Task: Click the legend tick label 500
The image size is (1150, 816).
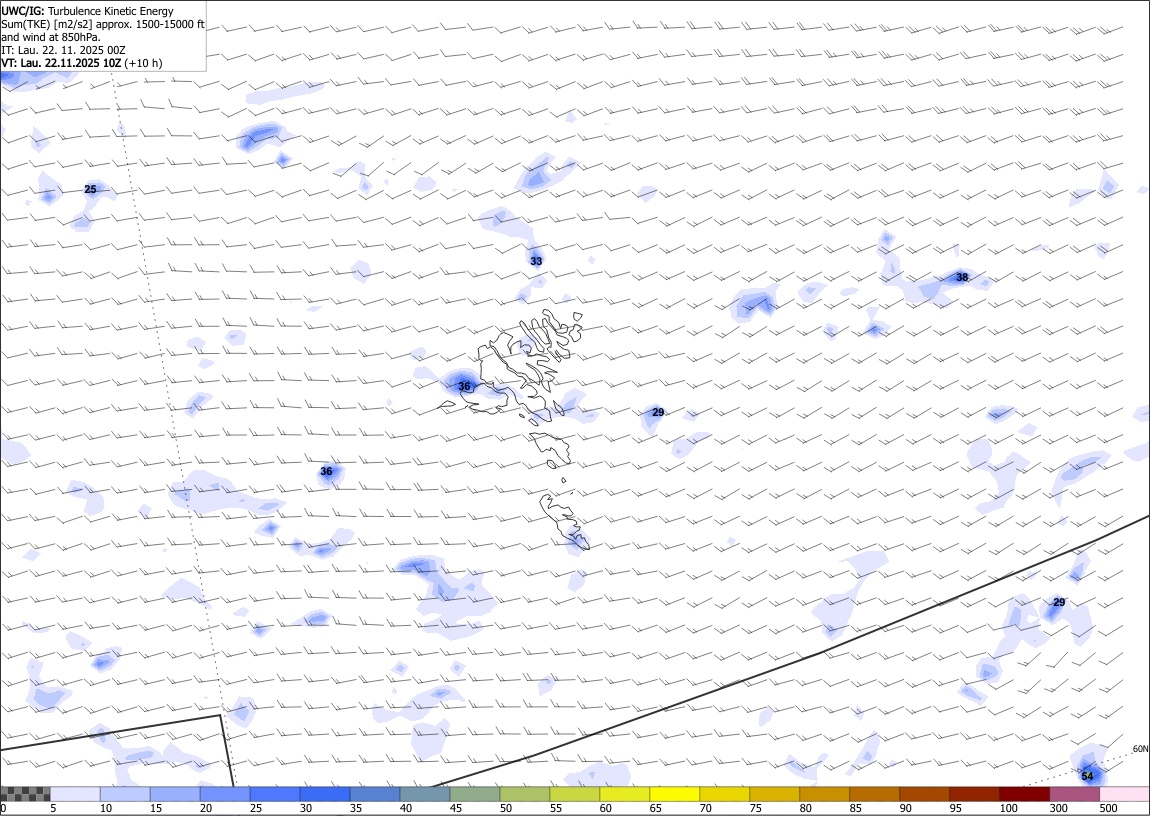Action: (1108, 809)
